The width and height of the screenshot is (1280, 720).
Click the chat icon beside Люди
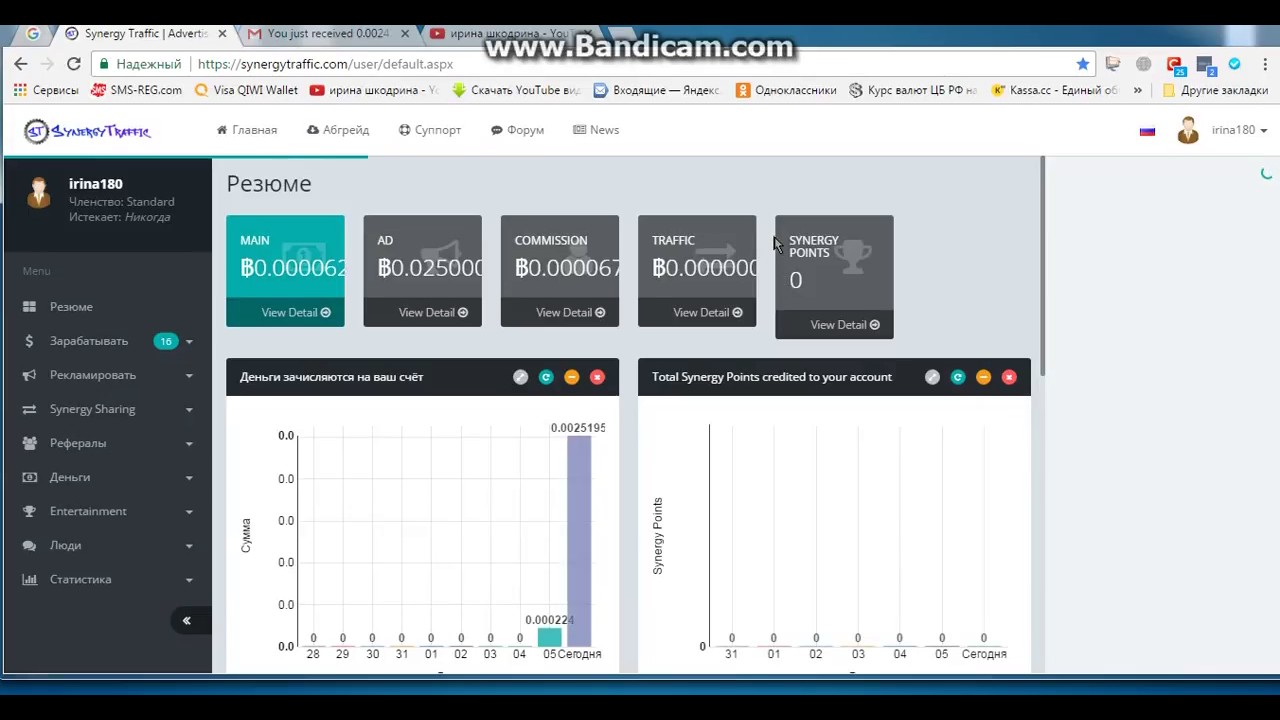29,545
